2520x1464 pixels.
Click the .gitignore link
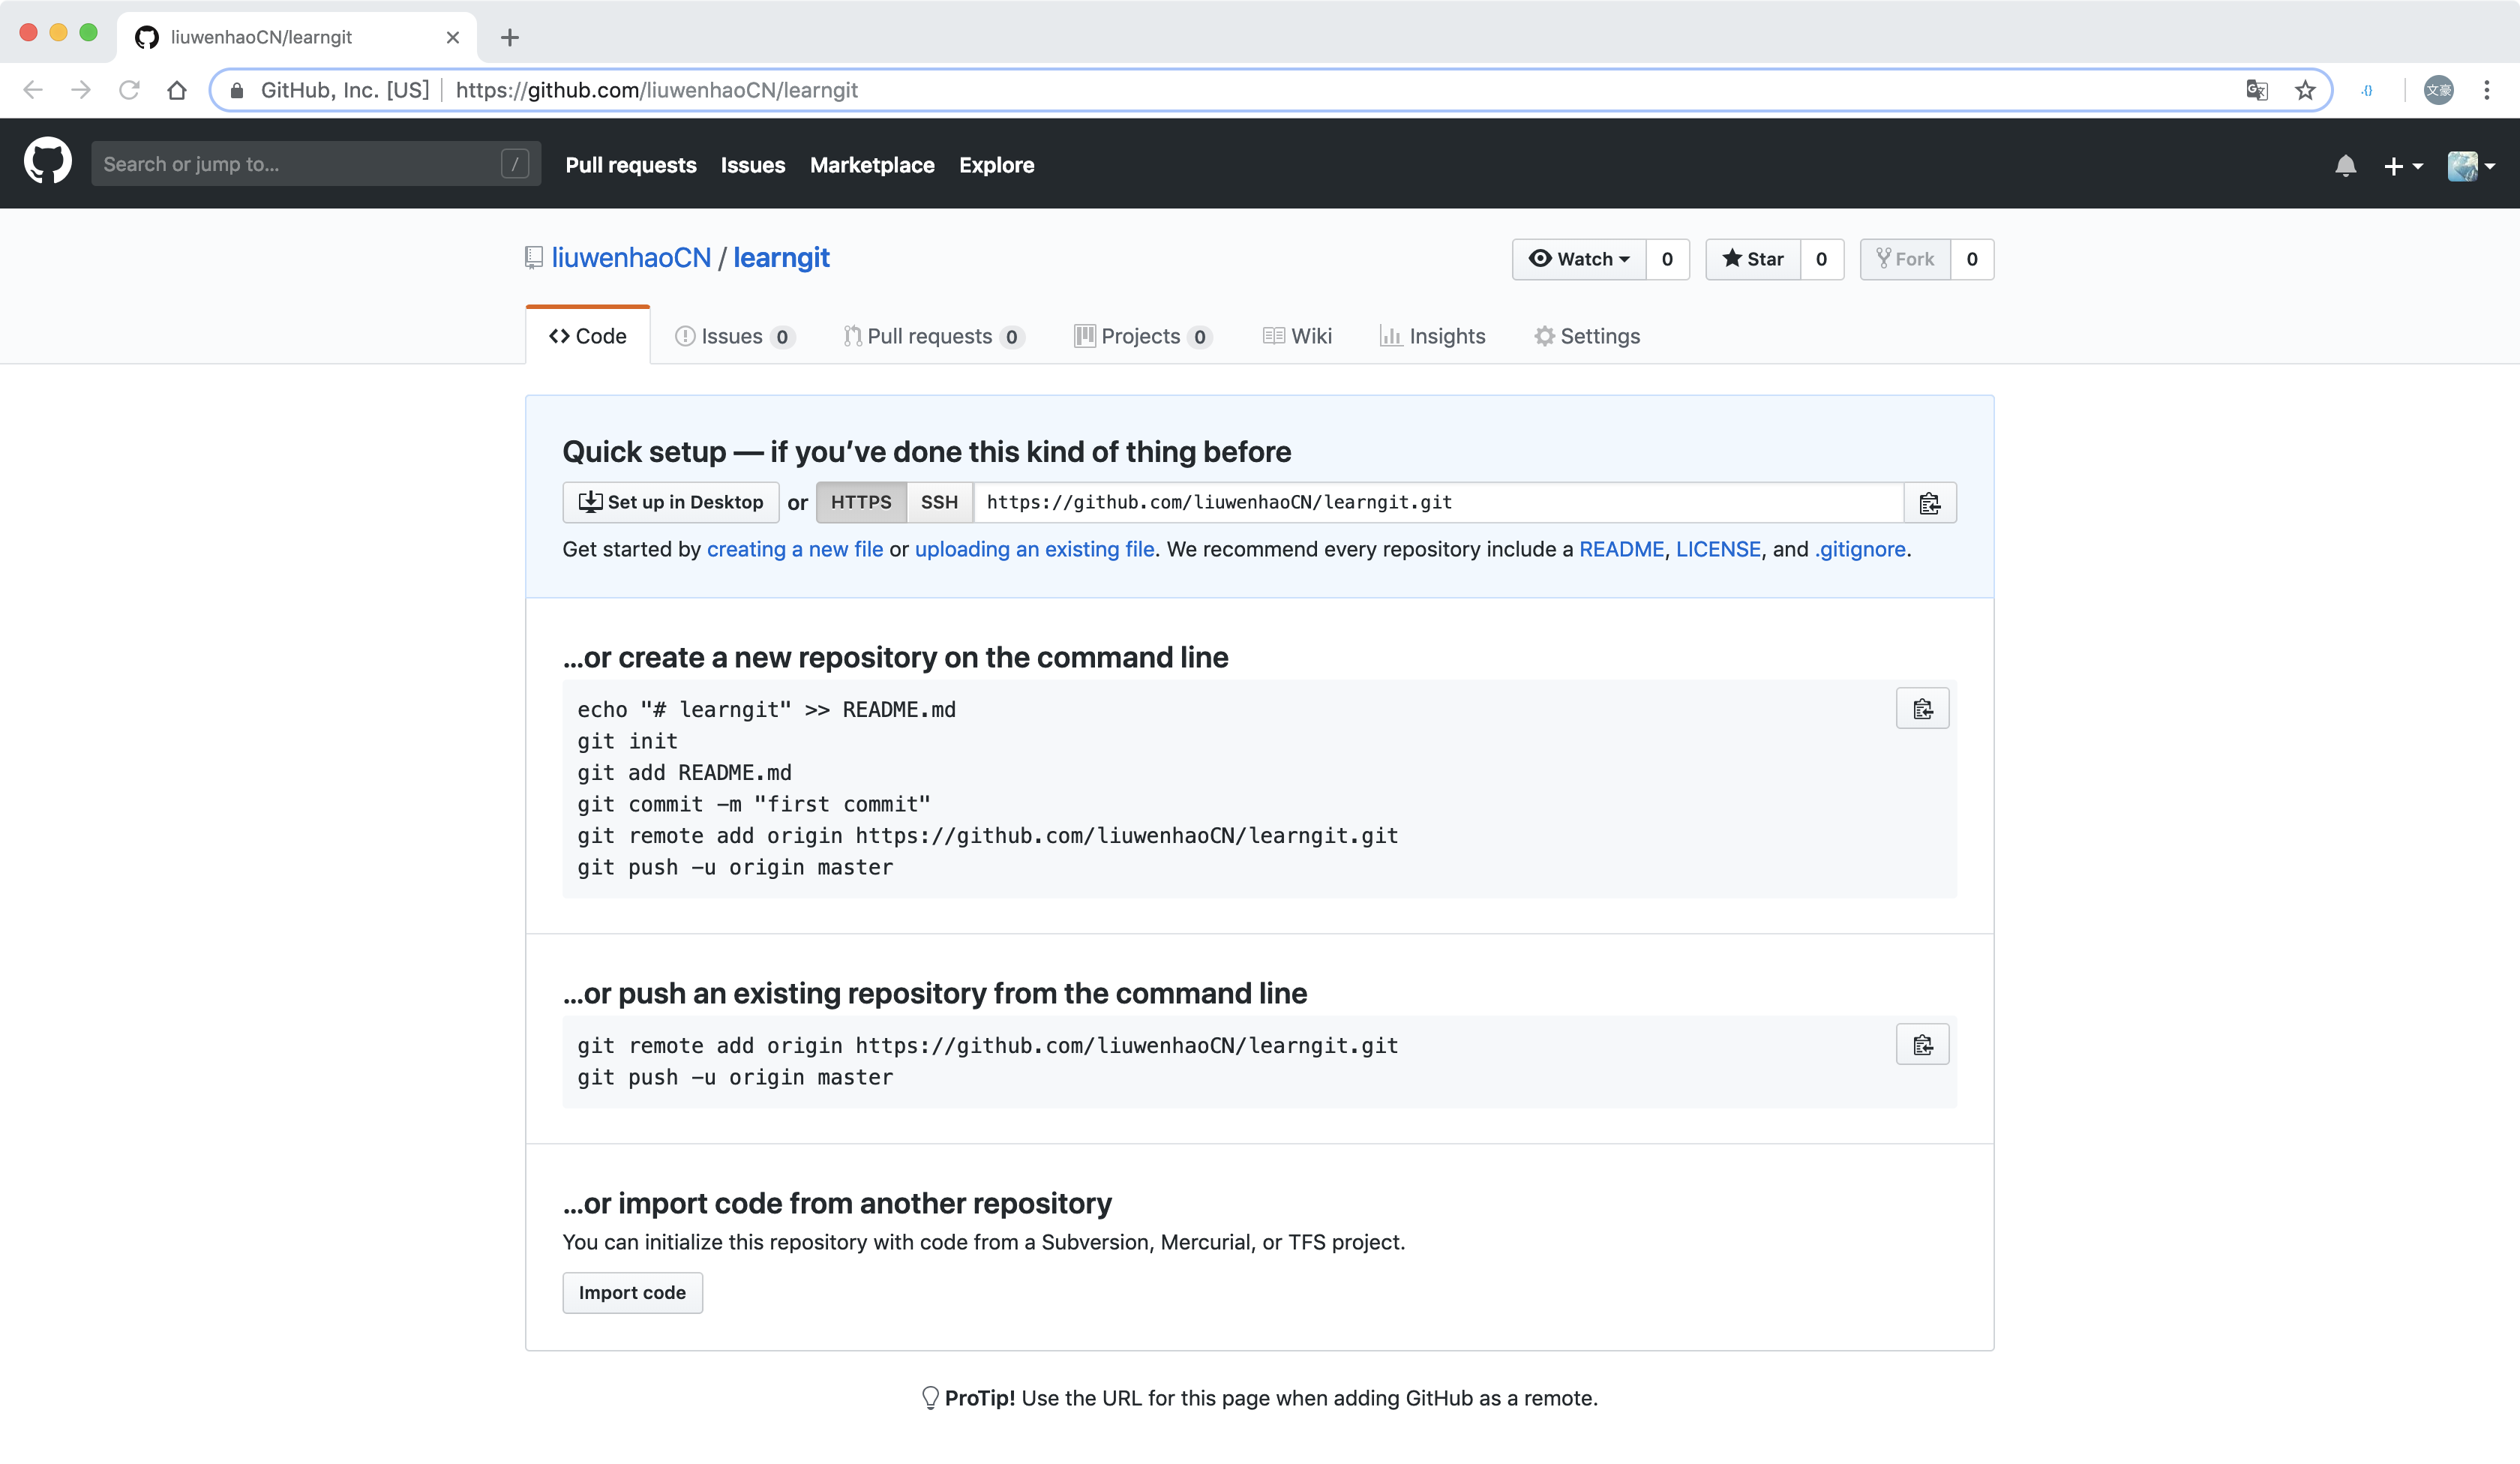click(1860, 549)
